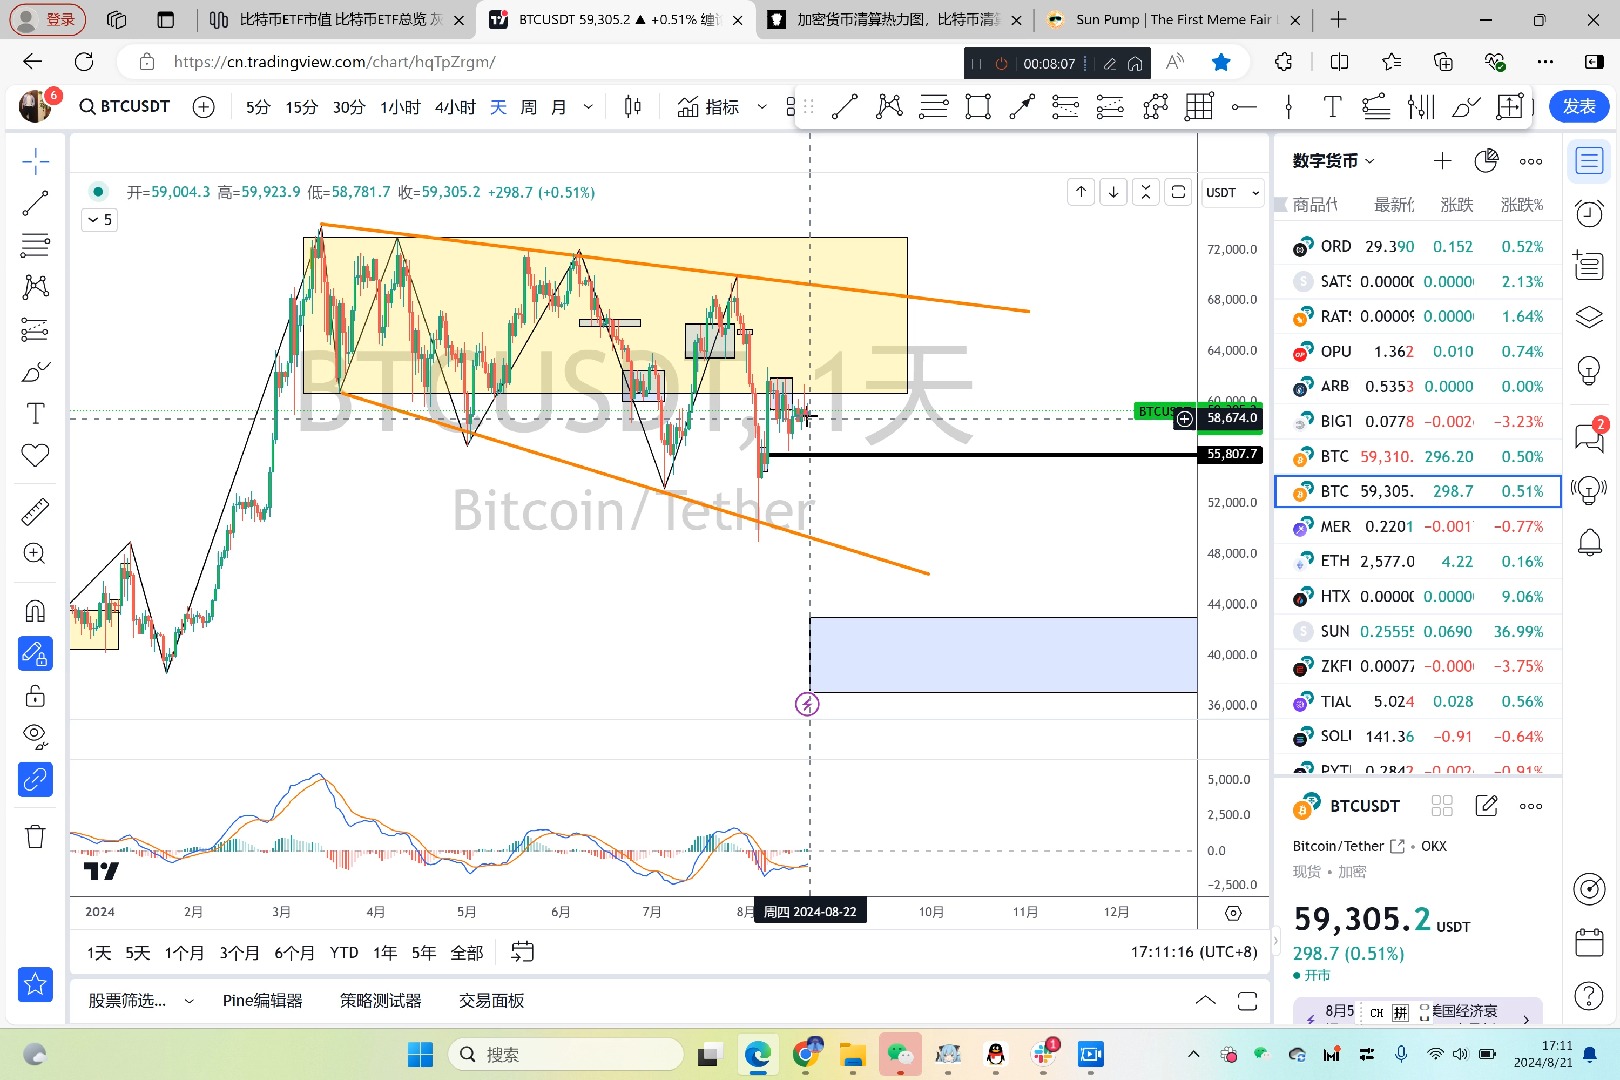The width and height of the screenshot is (1620, 1080).
Task: Click the 发表 publish button
Action: [1579, 106]
